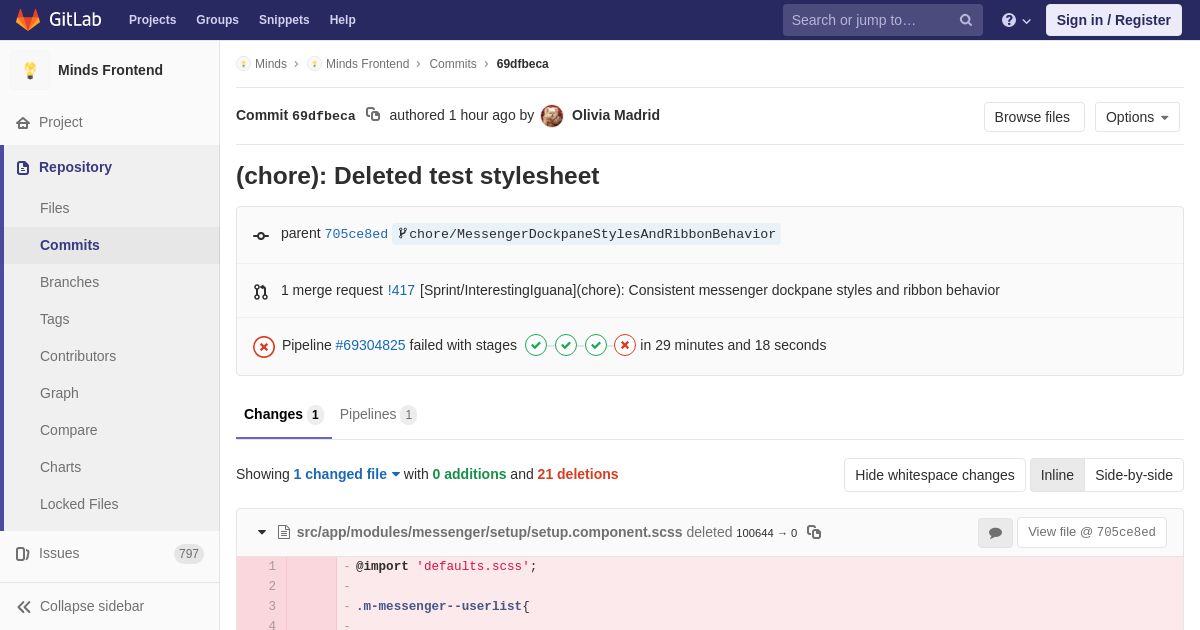1200x630 pixels.
Task: Click the first passed stage icon
Action: [536, 345]
